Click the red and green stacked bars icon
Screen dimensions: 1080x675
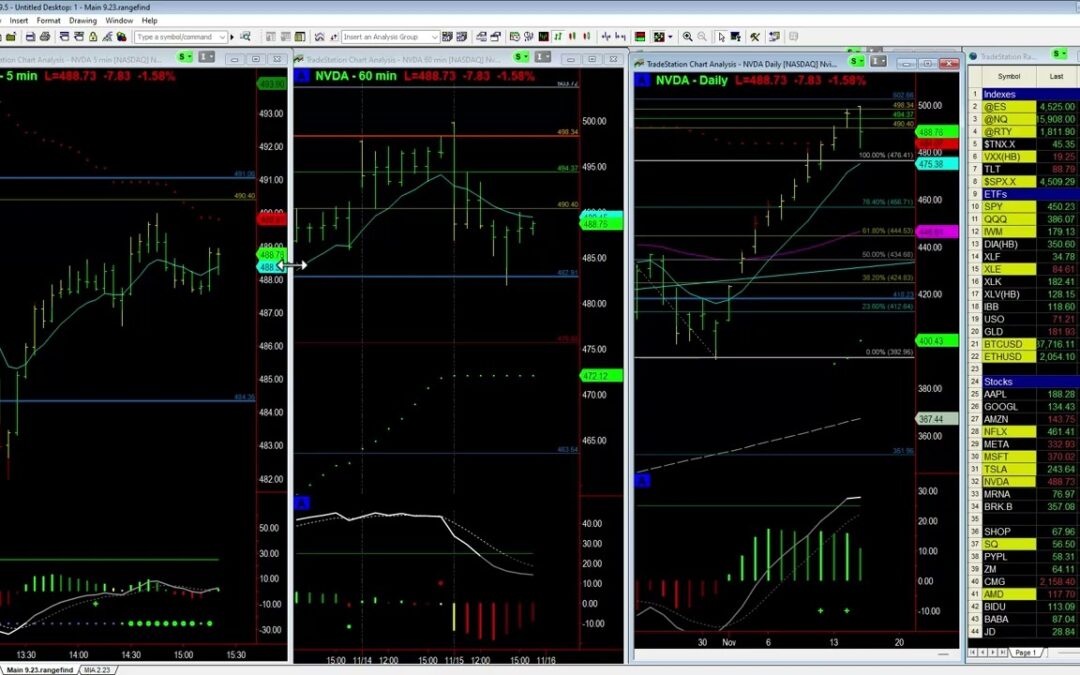coord(640,37)
